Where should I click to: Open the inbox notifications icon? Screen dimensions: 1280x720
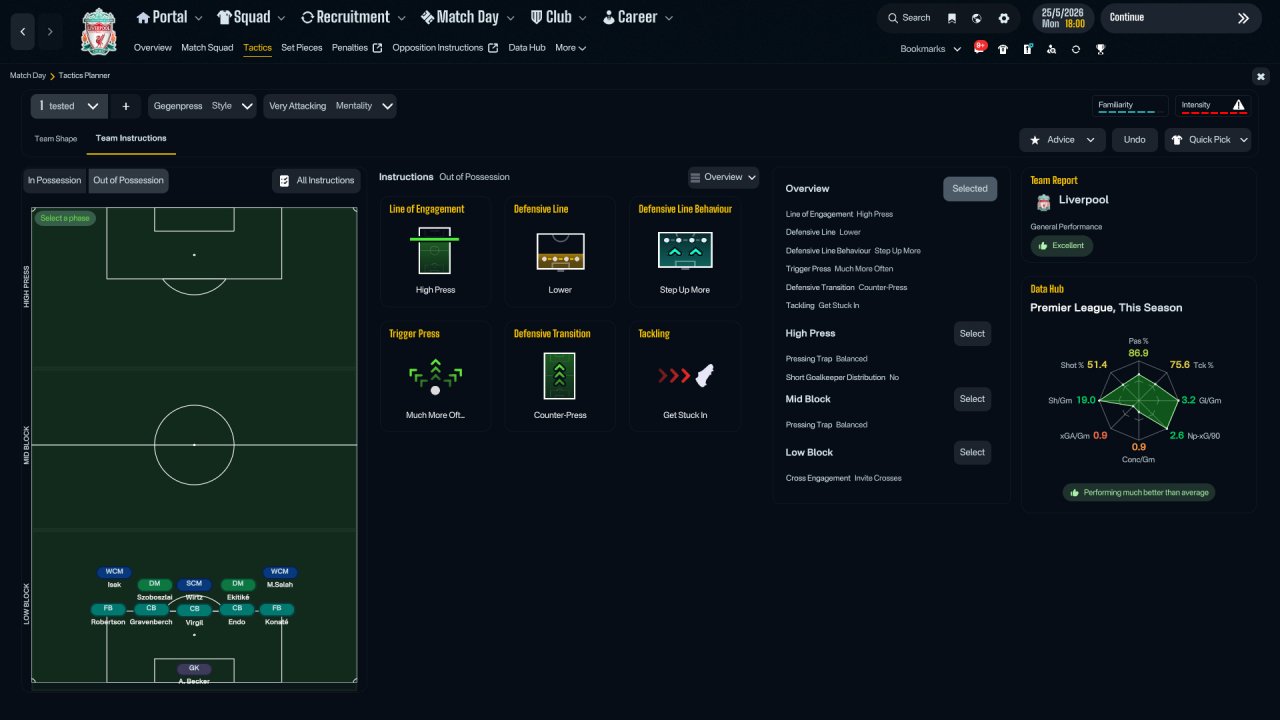pyautogui.click(x=980, y=48)
